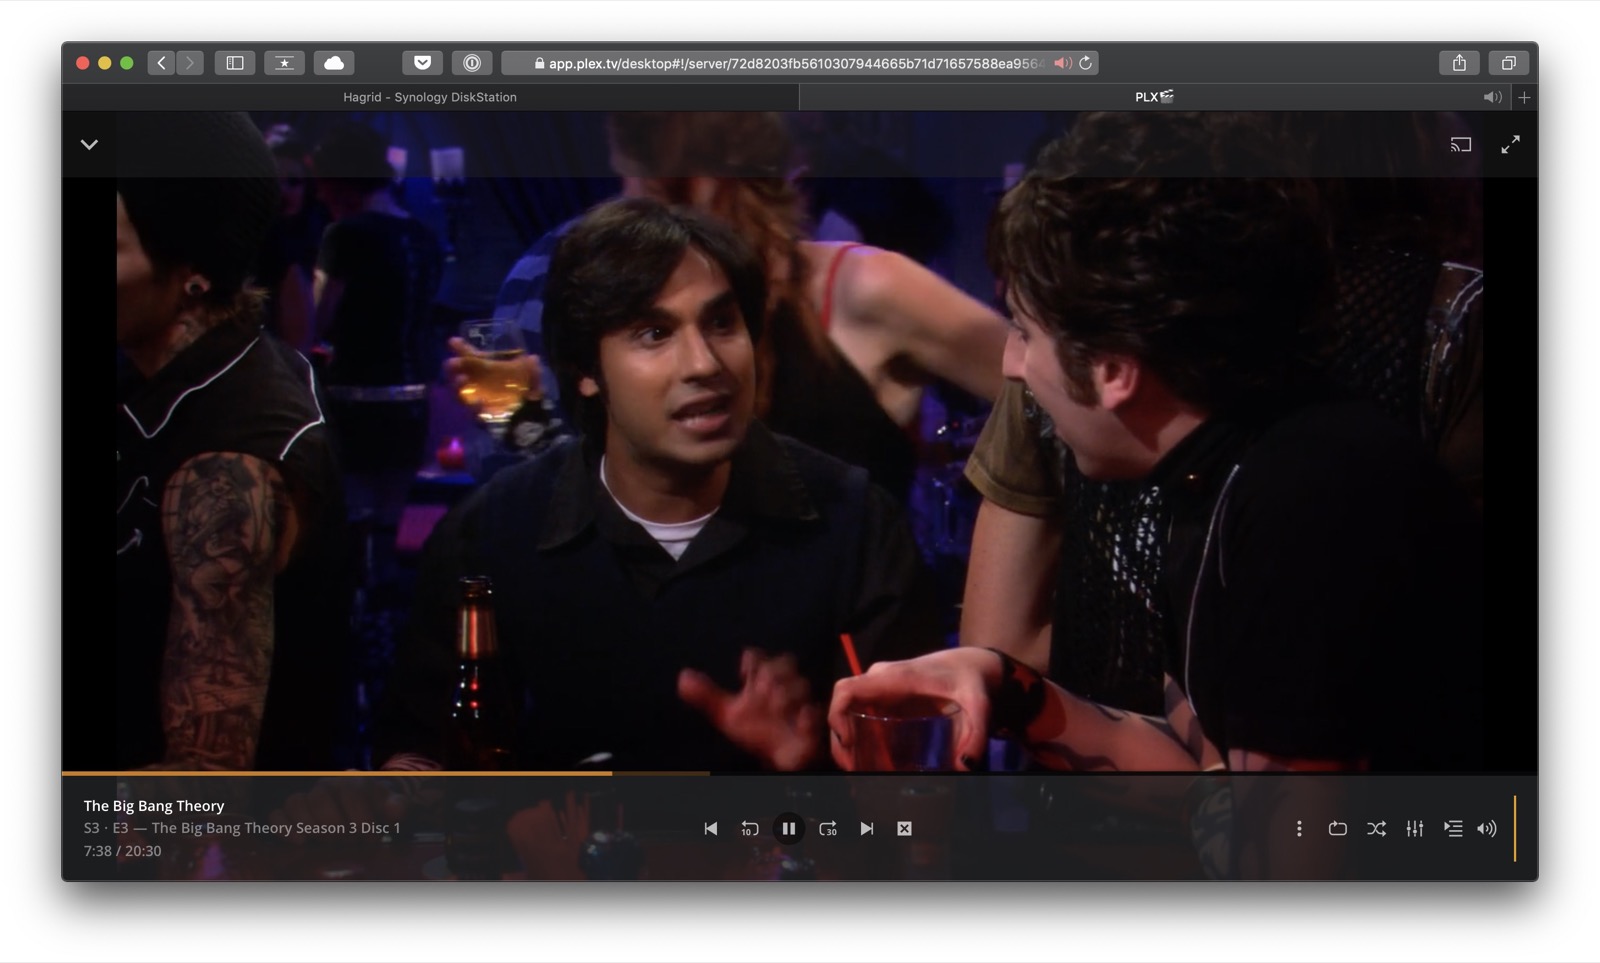Open the 1Password extension
Screen dimensions: 1600x963
(472, 63)
